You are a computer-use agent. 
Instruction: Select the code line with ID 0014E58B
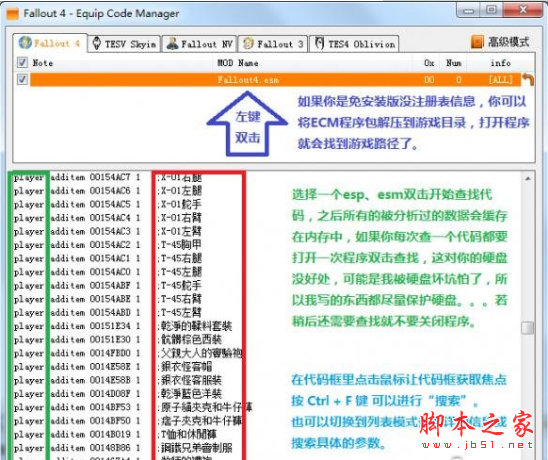point(117,380)
